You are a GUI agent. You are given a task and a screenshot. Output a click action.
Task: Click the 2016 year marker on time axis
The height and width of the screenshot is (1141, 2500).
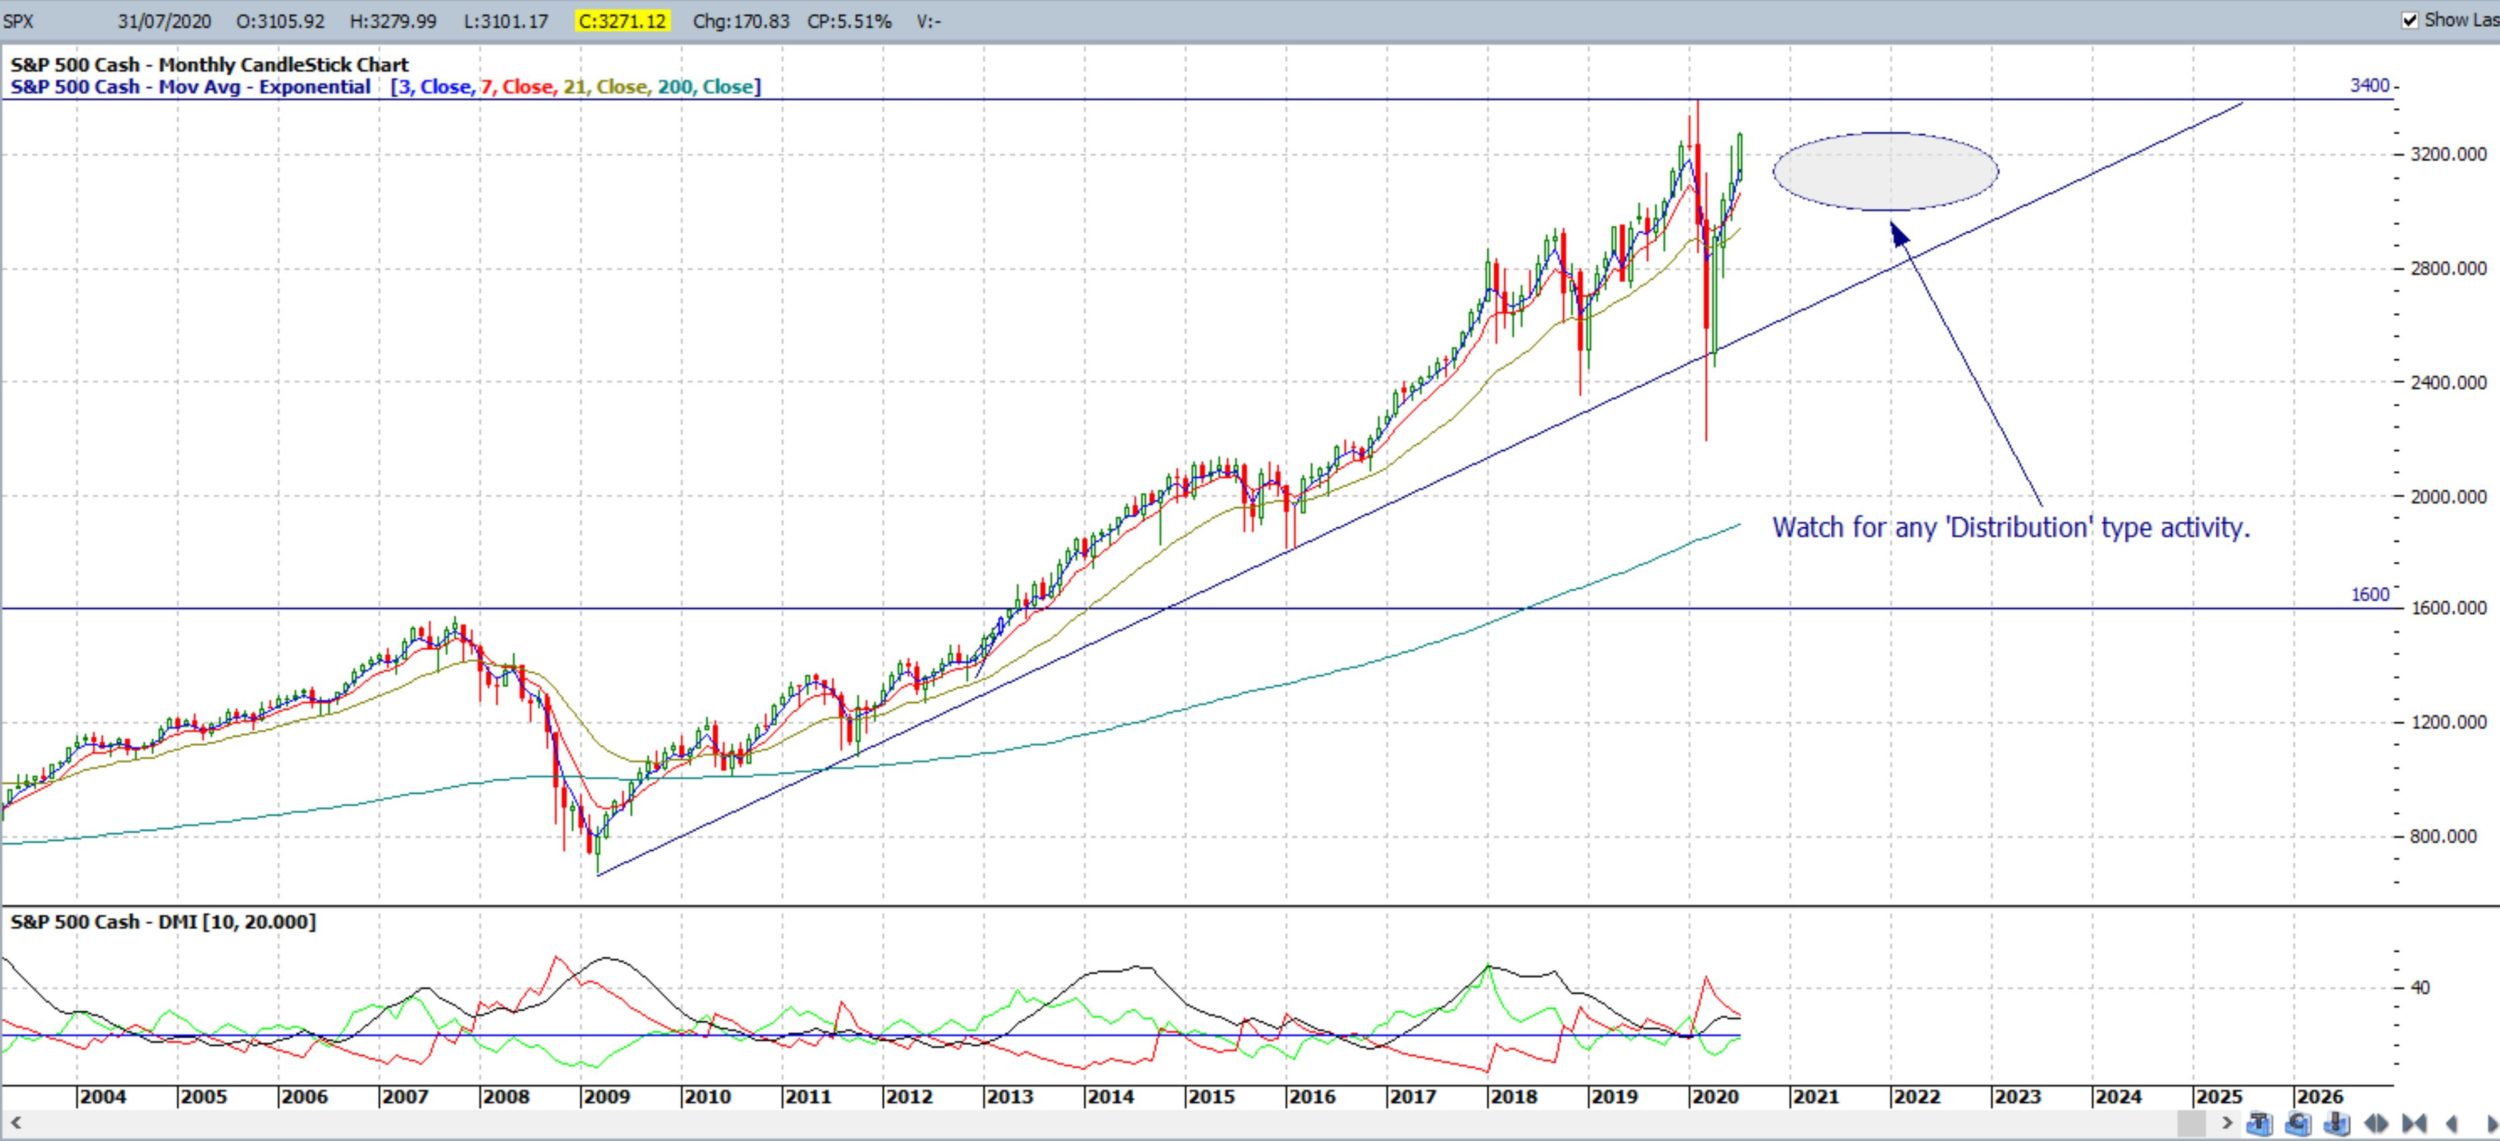coord(1312,1097)
